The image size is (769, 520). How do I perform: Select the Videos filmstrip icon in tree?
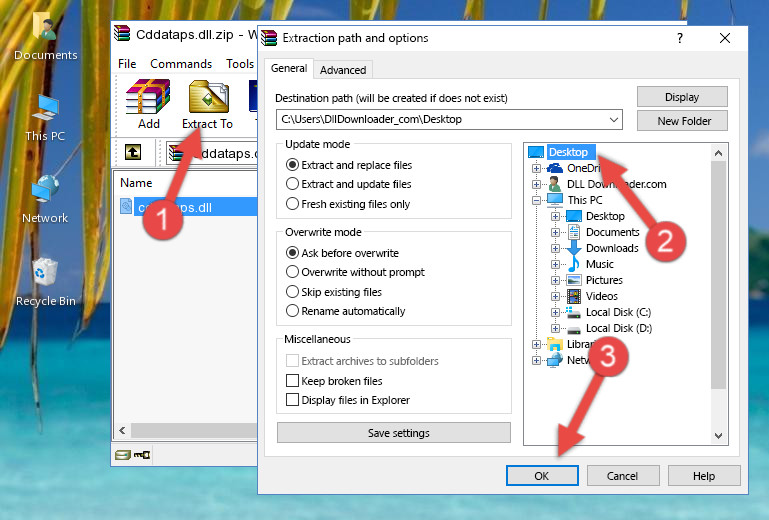(x=574, y=296)
